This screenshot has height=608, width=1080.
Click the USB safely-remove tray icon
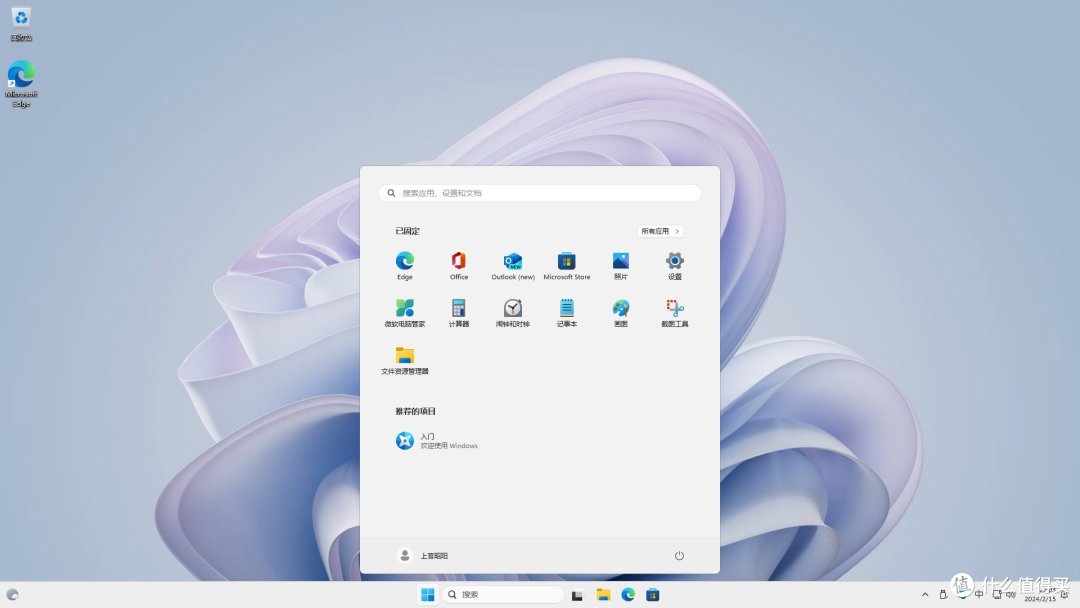coord(943,594)
